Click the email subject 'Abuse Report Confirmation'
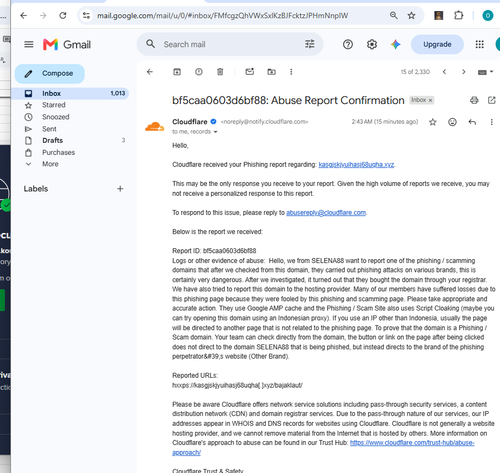This screenshot has height=473, width=500. tap(338, 100)
